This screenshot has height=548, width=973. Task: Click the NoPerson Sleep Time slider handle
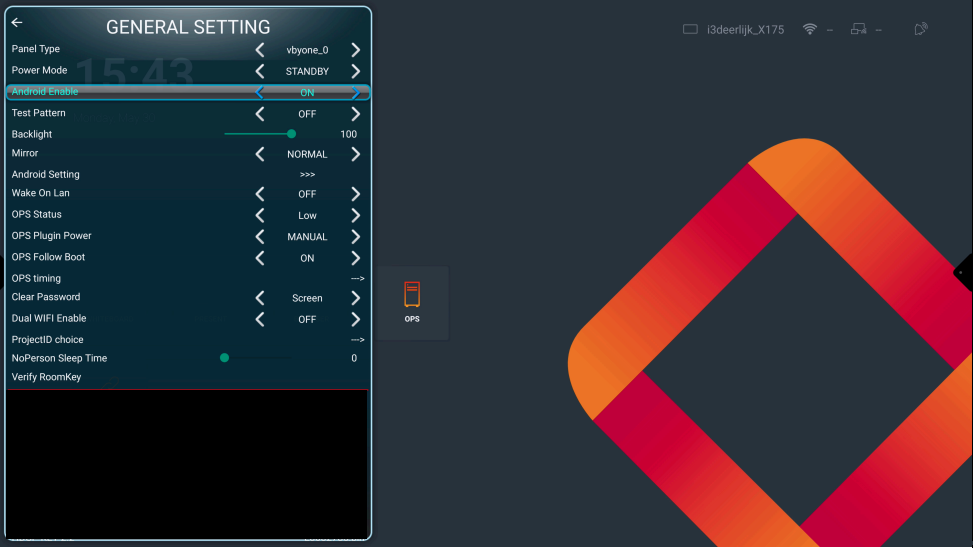click(224, 357)
